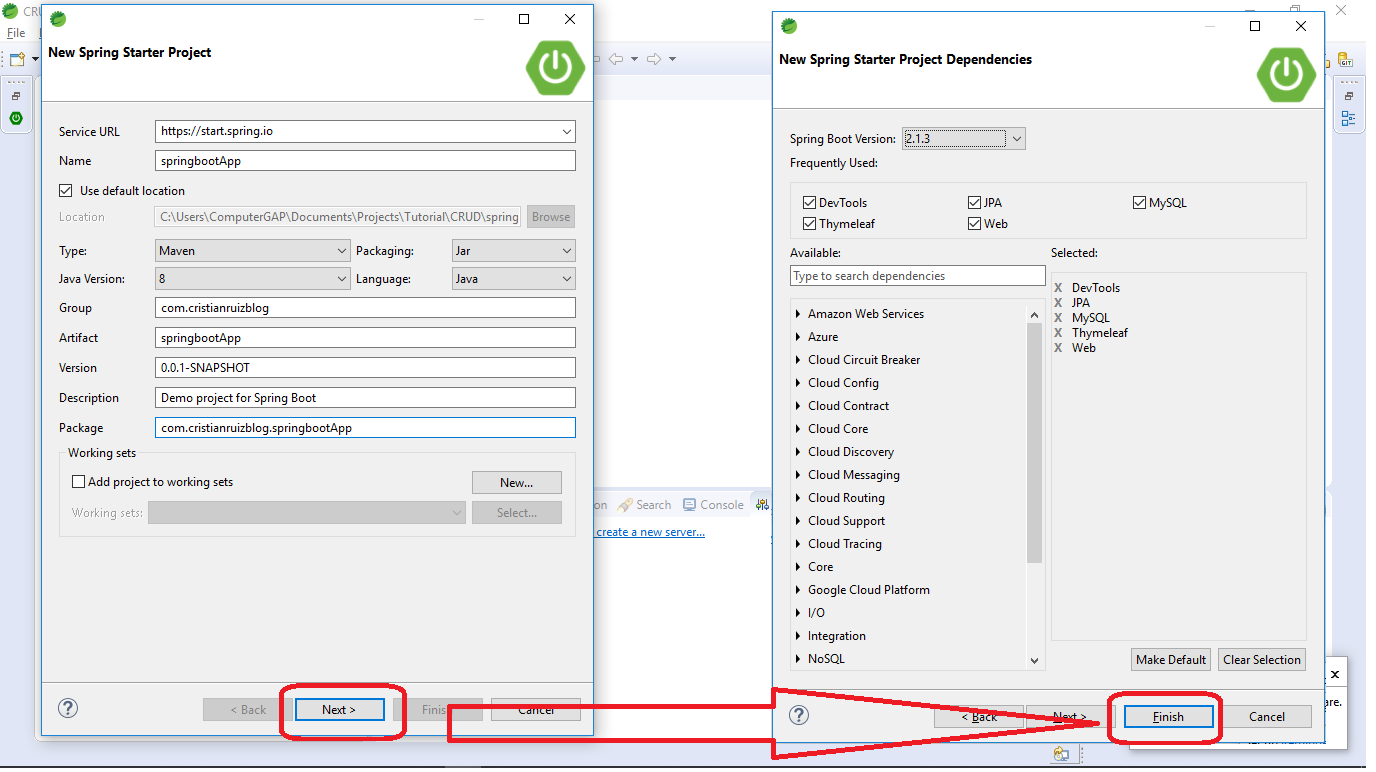Enable Add project to working sets checkbox
1376x772 pixels.
click(79, 482)
